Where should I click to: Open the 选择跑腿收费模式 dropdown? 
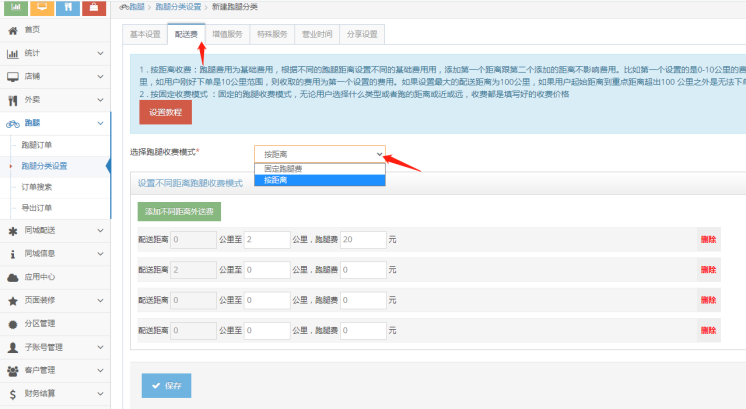pyautogui.click(x=319, y=153)
